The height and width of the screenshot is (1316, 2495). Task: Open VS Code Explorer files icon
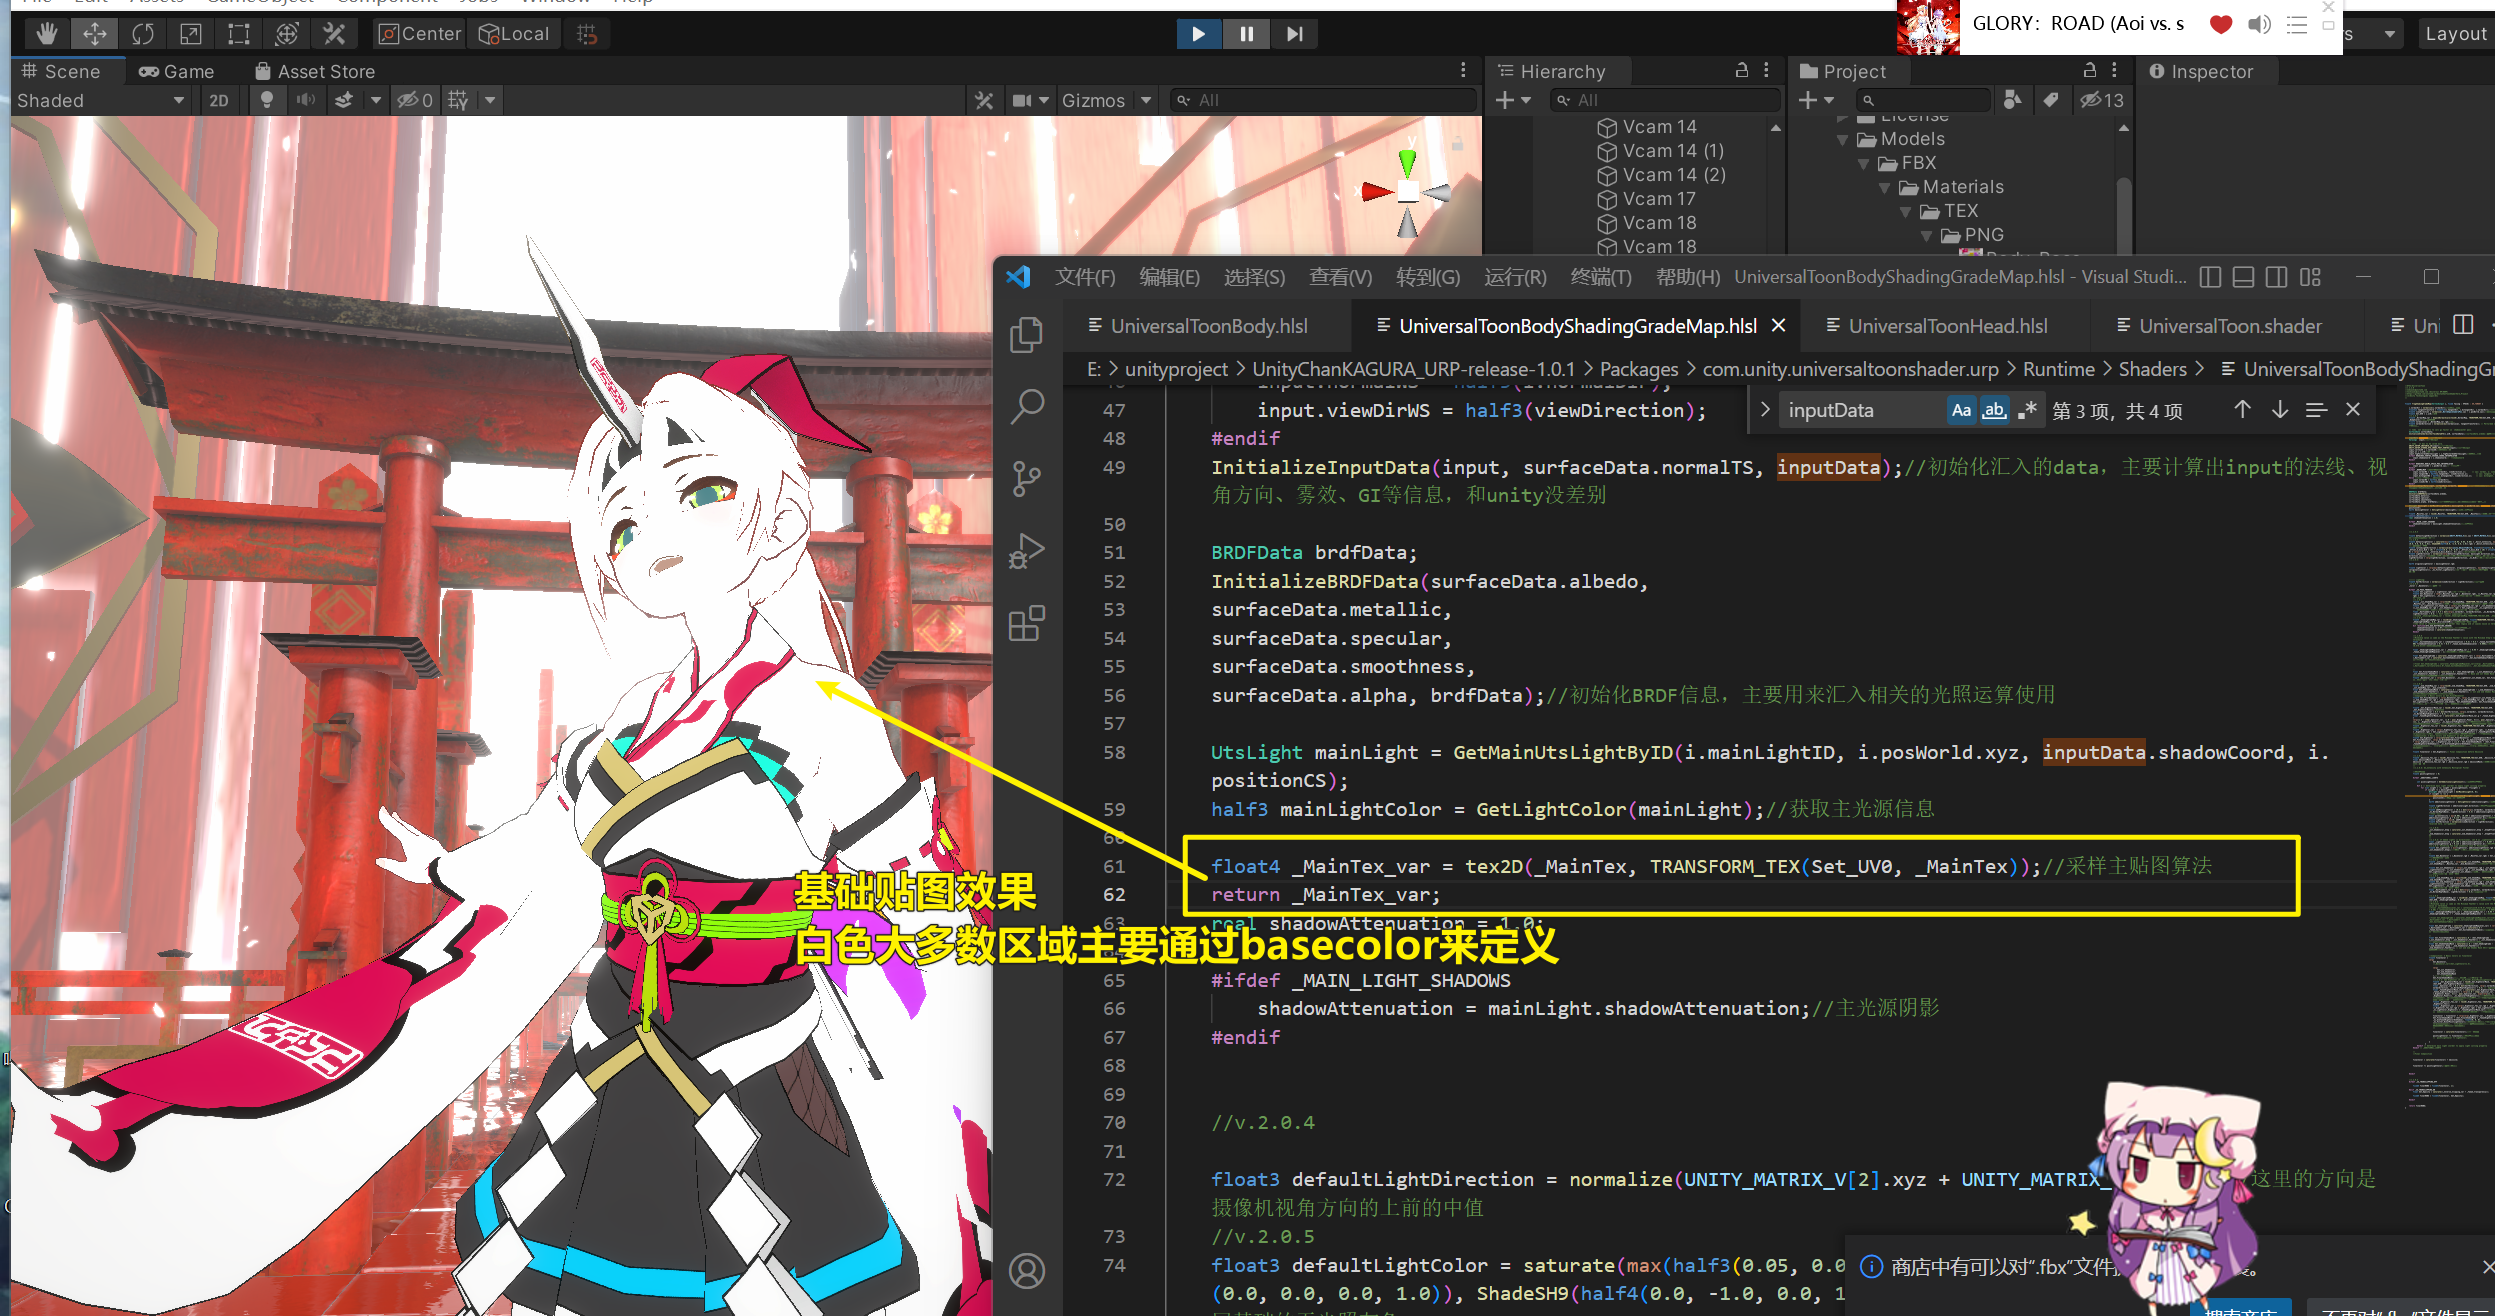(x=1027, y=335)
